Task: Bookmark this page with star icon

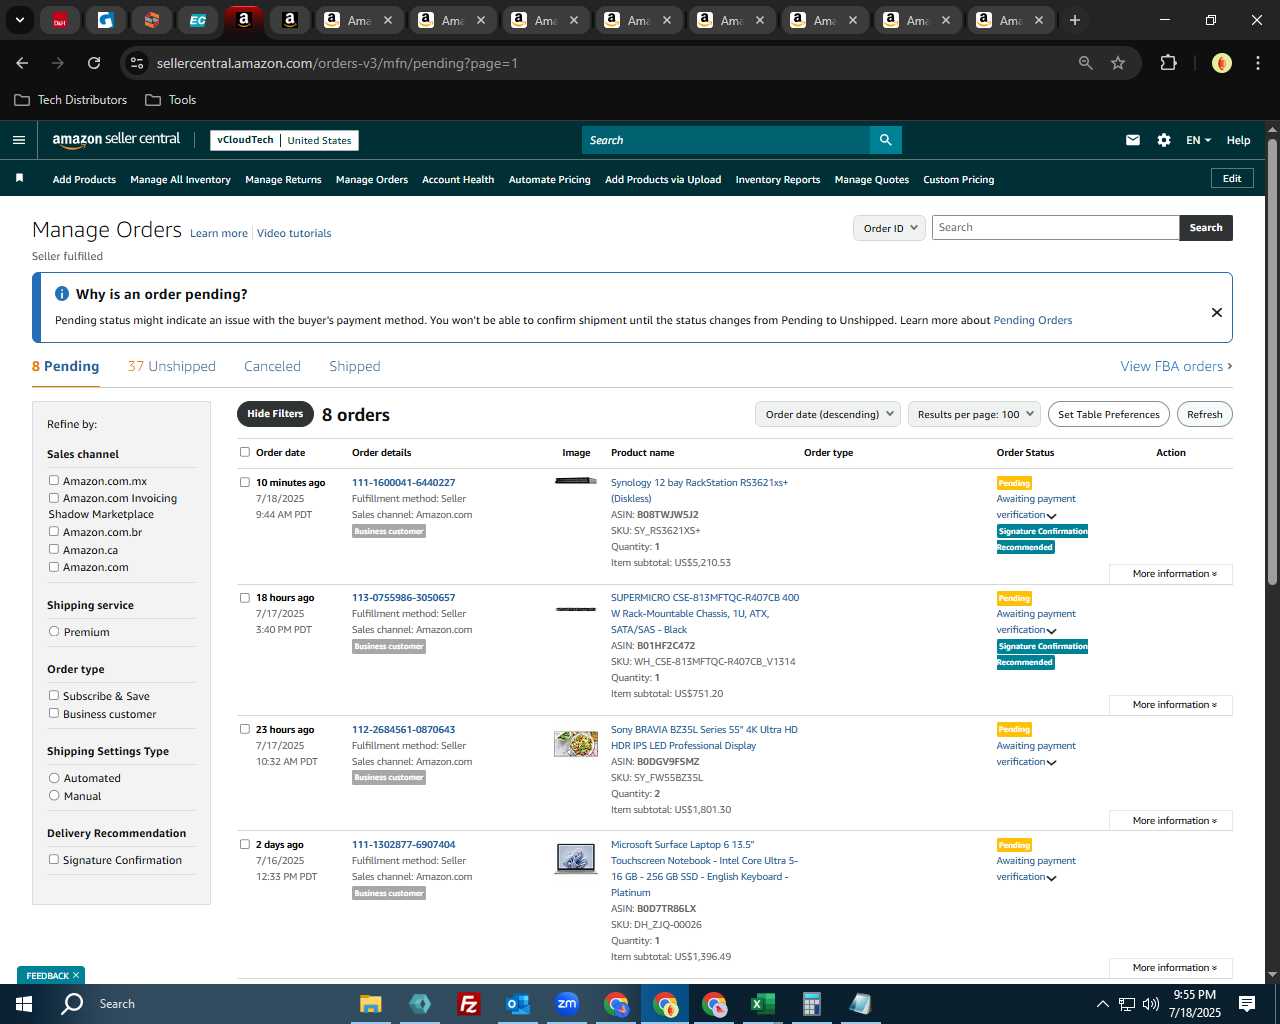Action: (1118, 63)
